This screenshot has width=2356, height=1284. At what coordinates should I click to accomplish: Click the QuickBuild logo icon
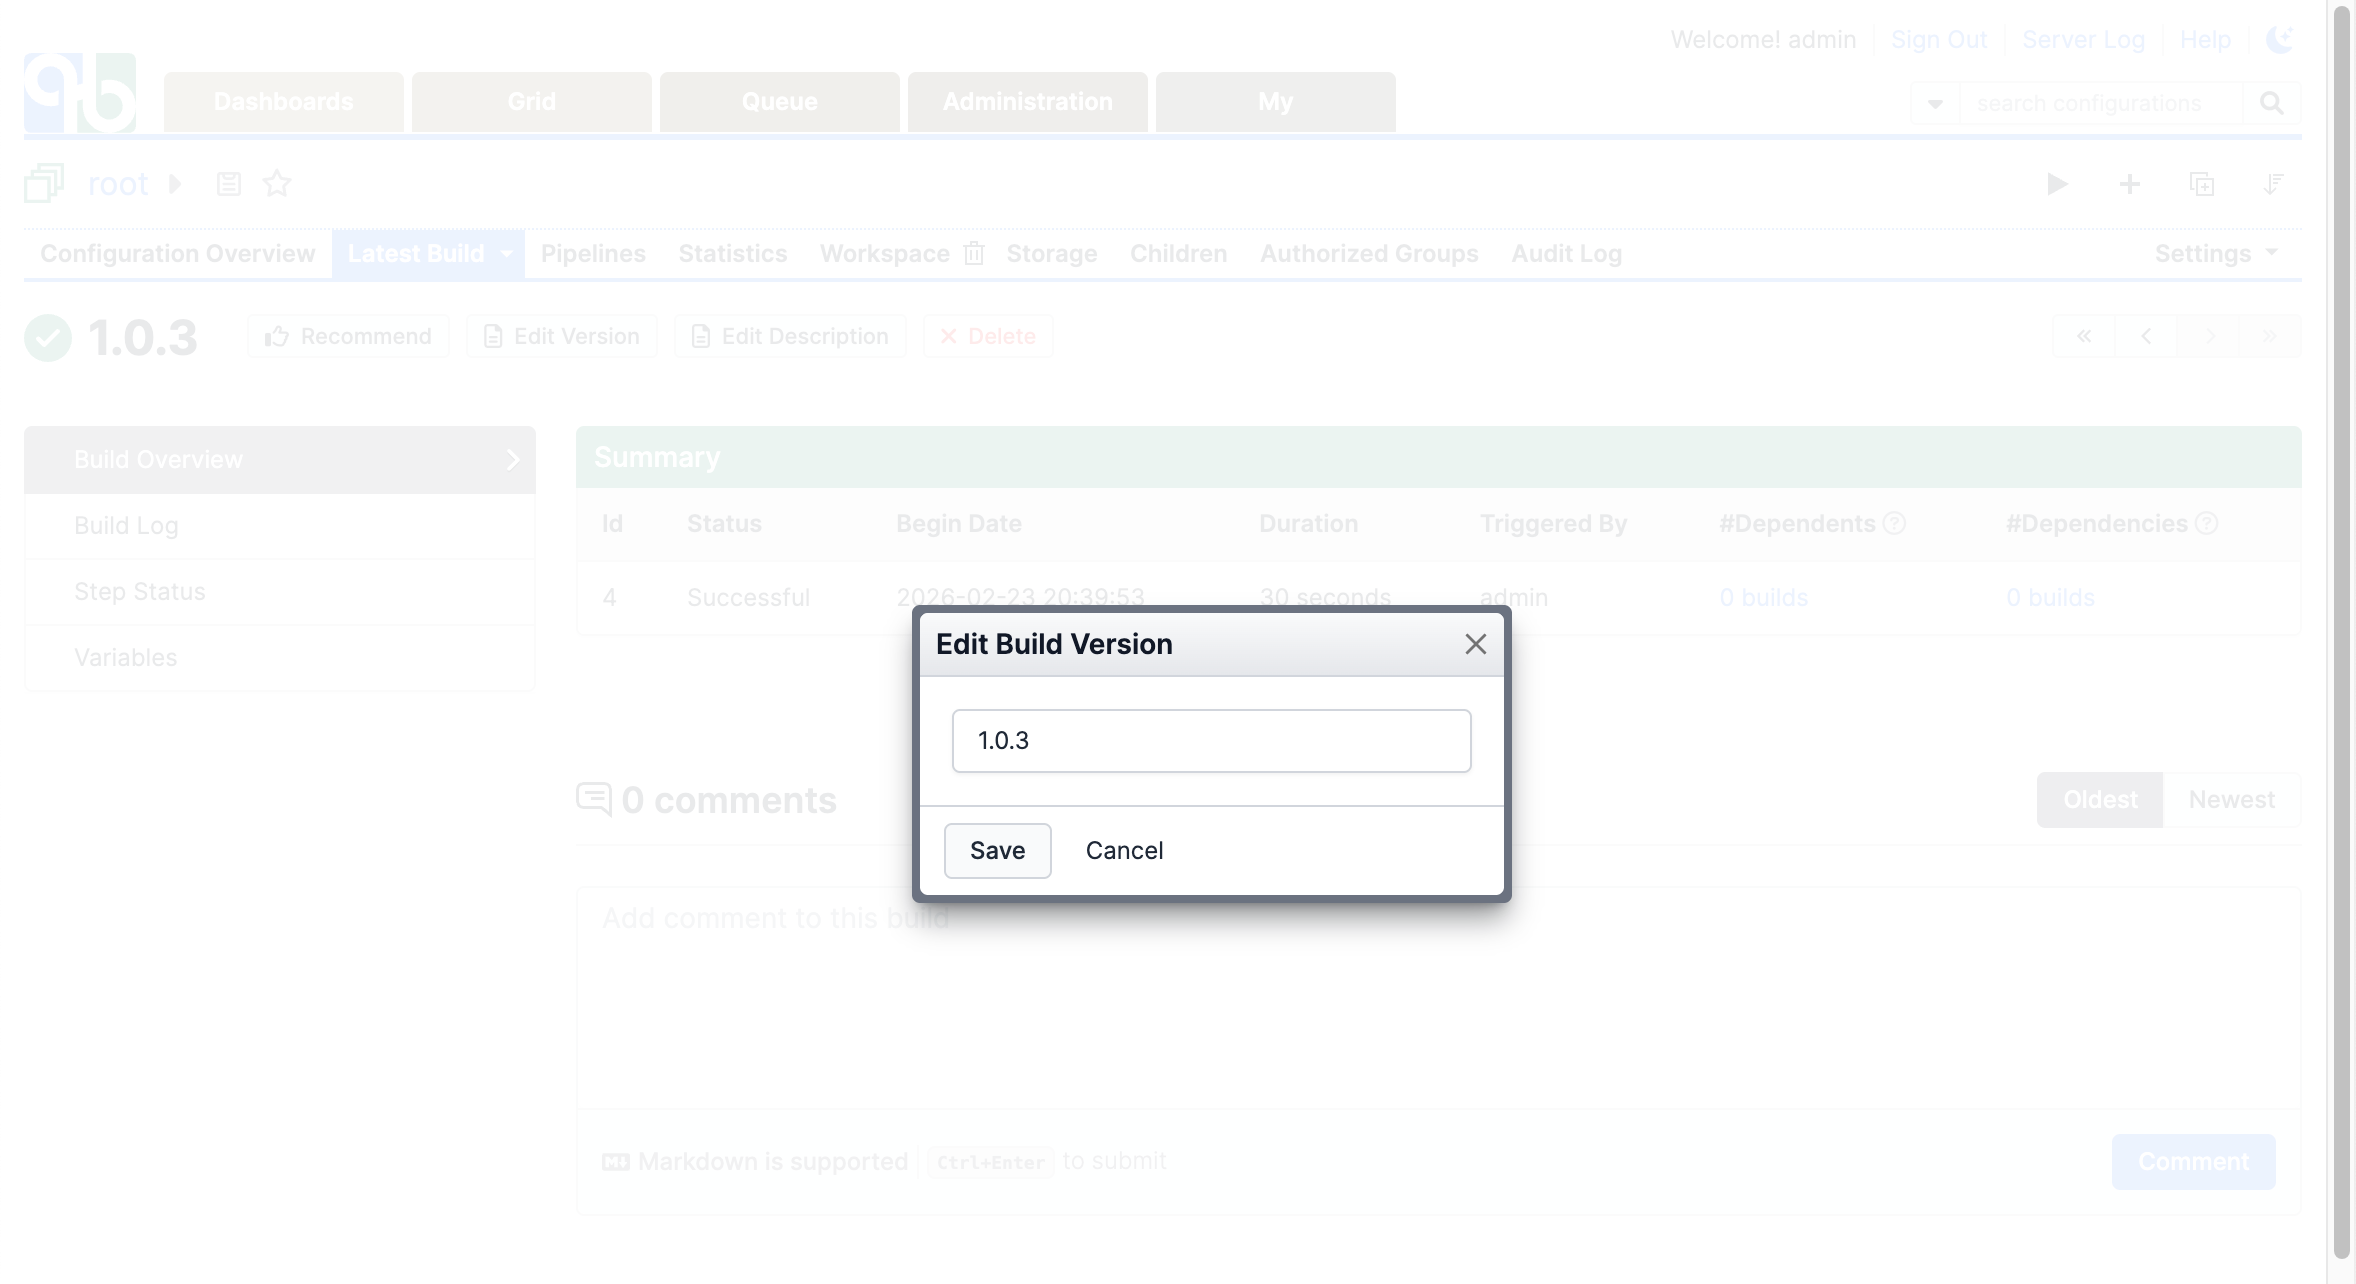[x=80, y=93]
